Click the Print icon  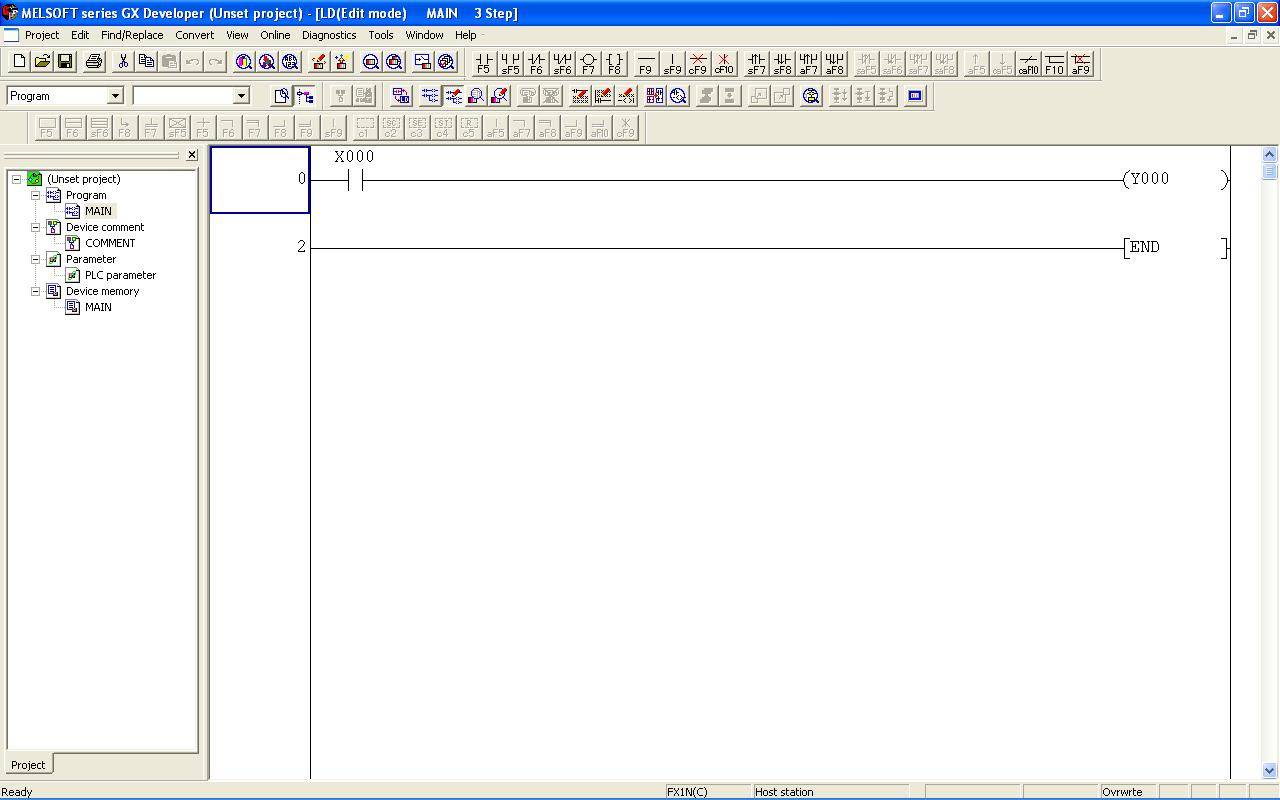(94, 62)
